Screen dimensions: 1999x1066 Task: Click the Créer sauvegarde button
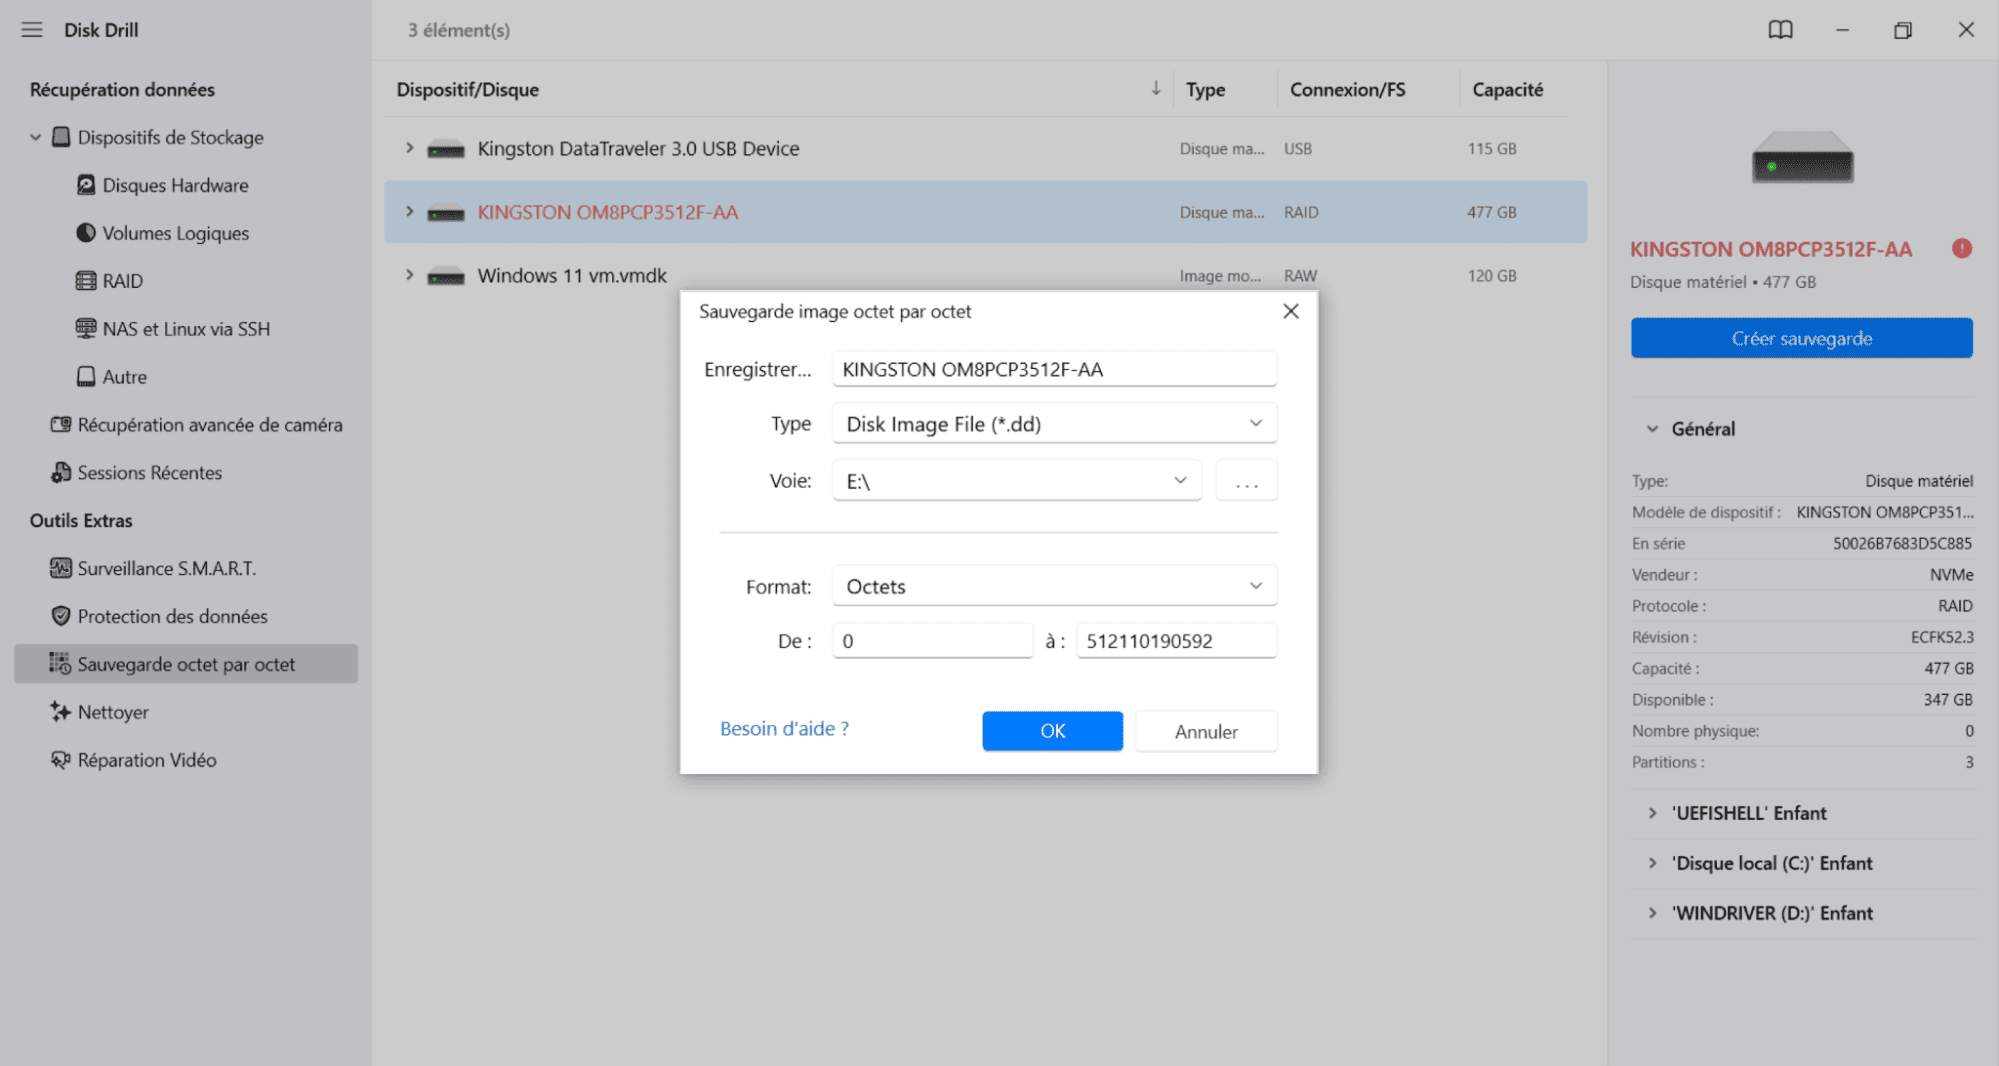coord(1801,338)
